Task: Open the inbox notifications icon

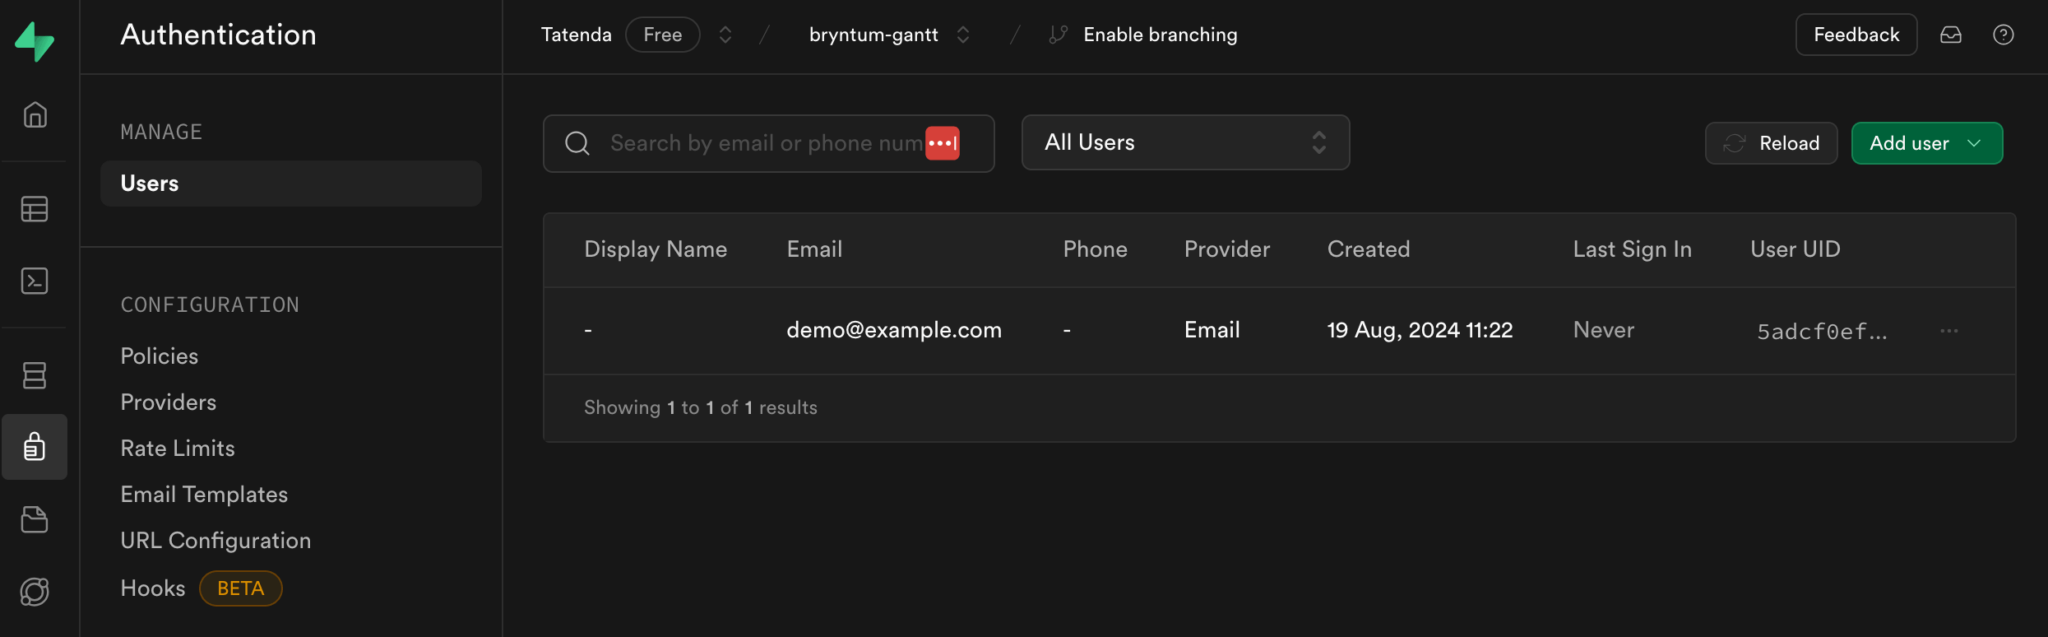Action: 1951,35
